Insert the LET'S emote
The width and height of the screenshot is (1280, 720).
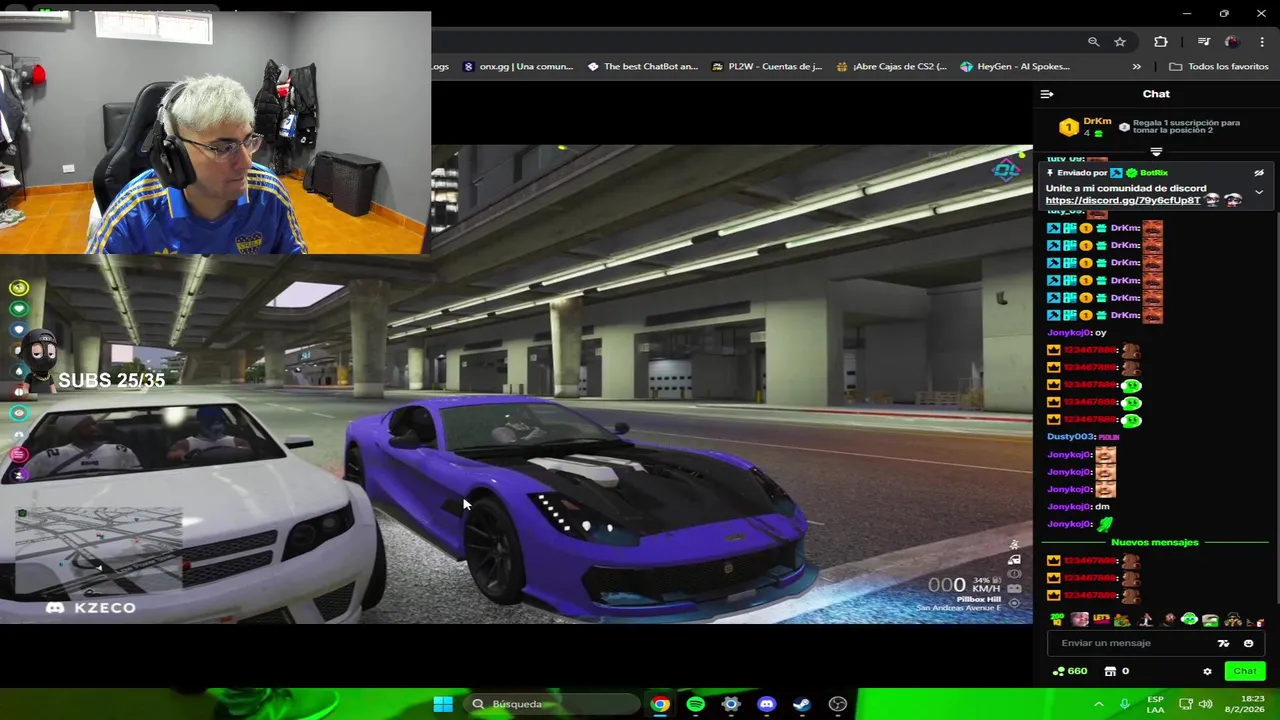coord(1101,620)
